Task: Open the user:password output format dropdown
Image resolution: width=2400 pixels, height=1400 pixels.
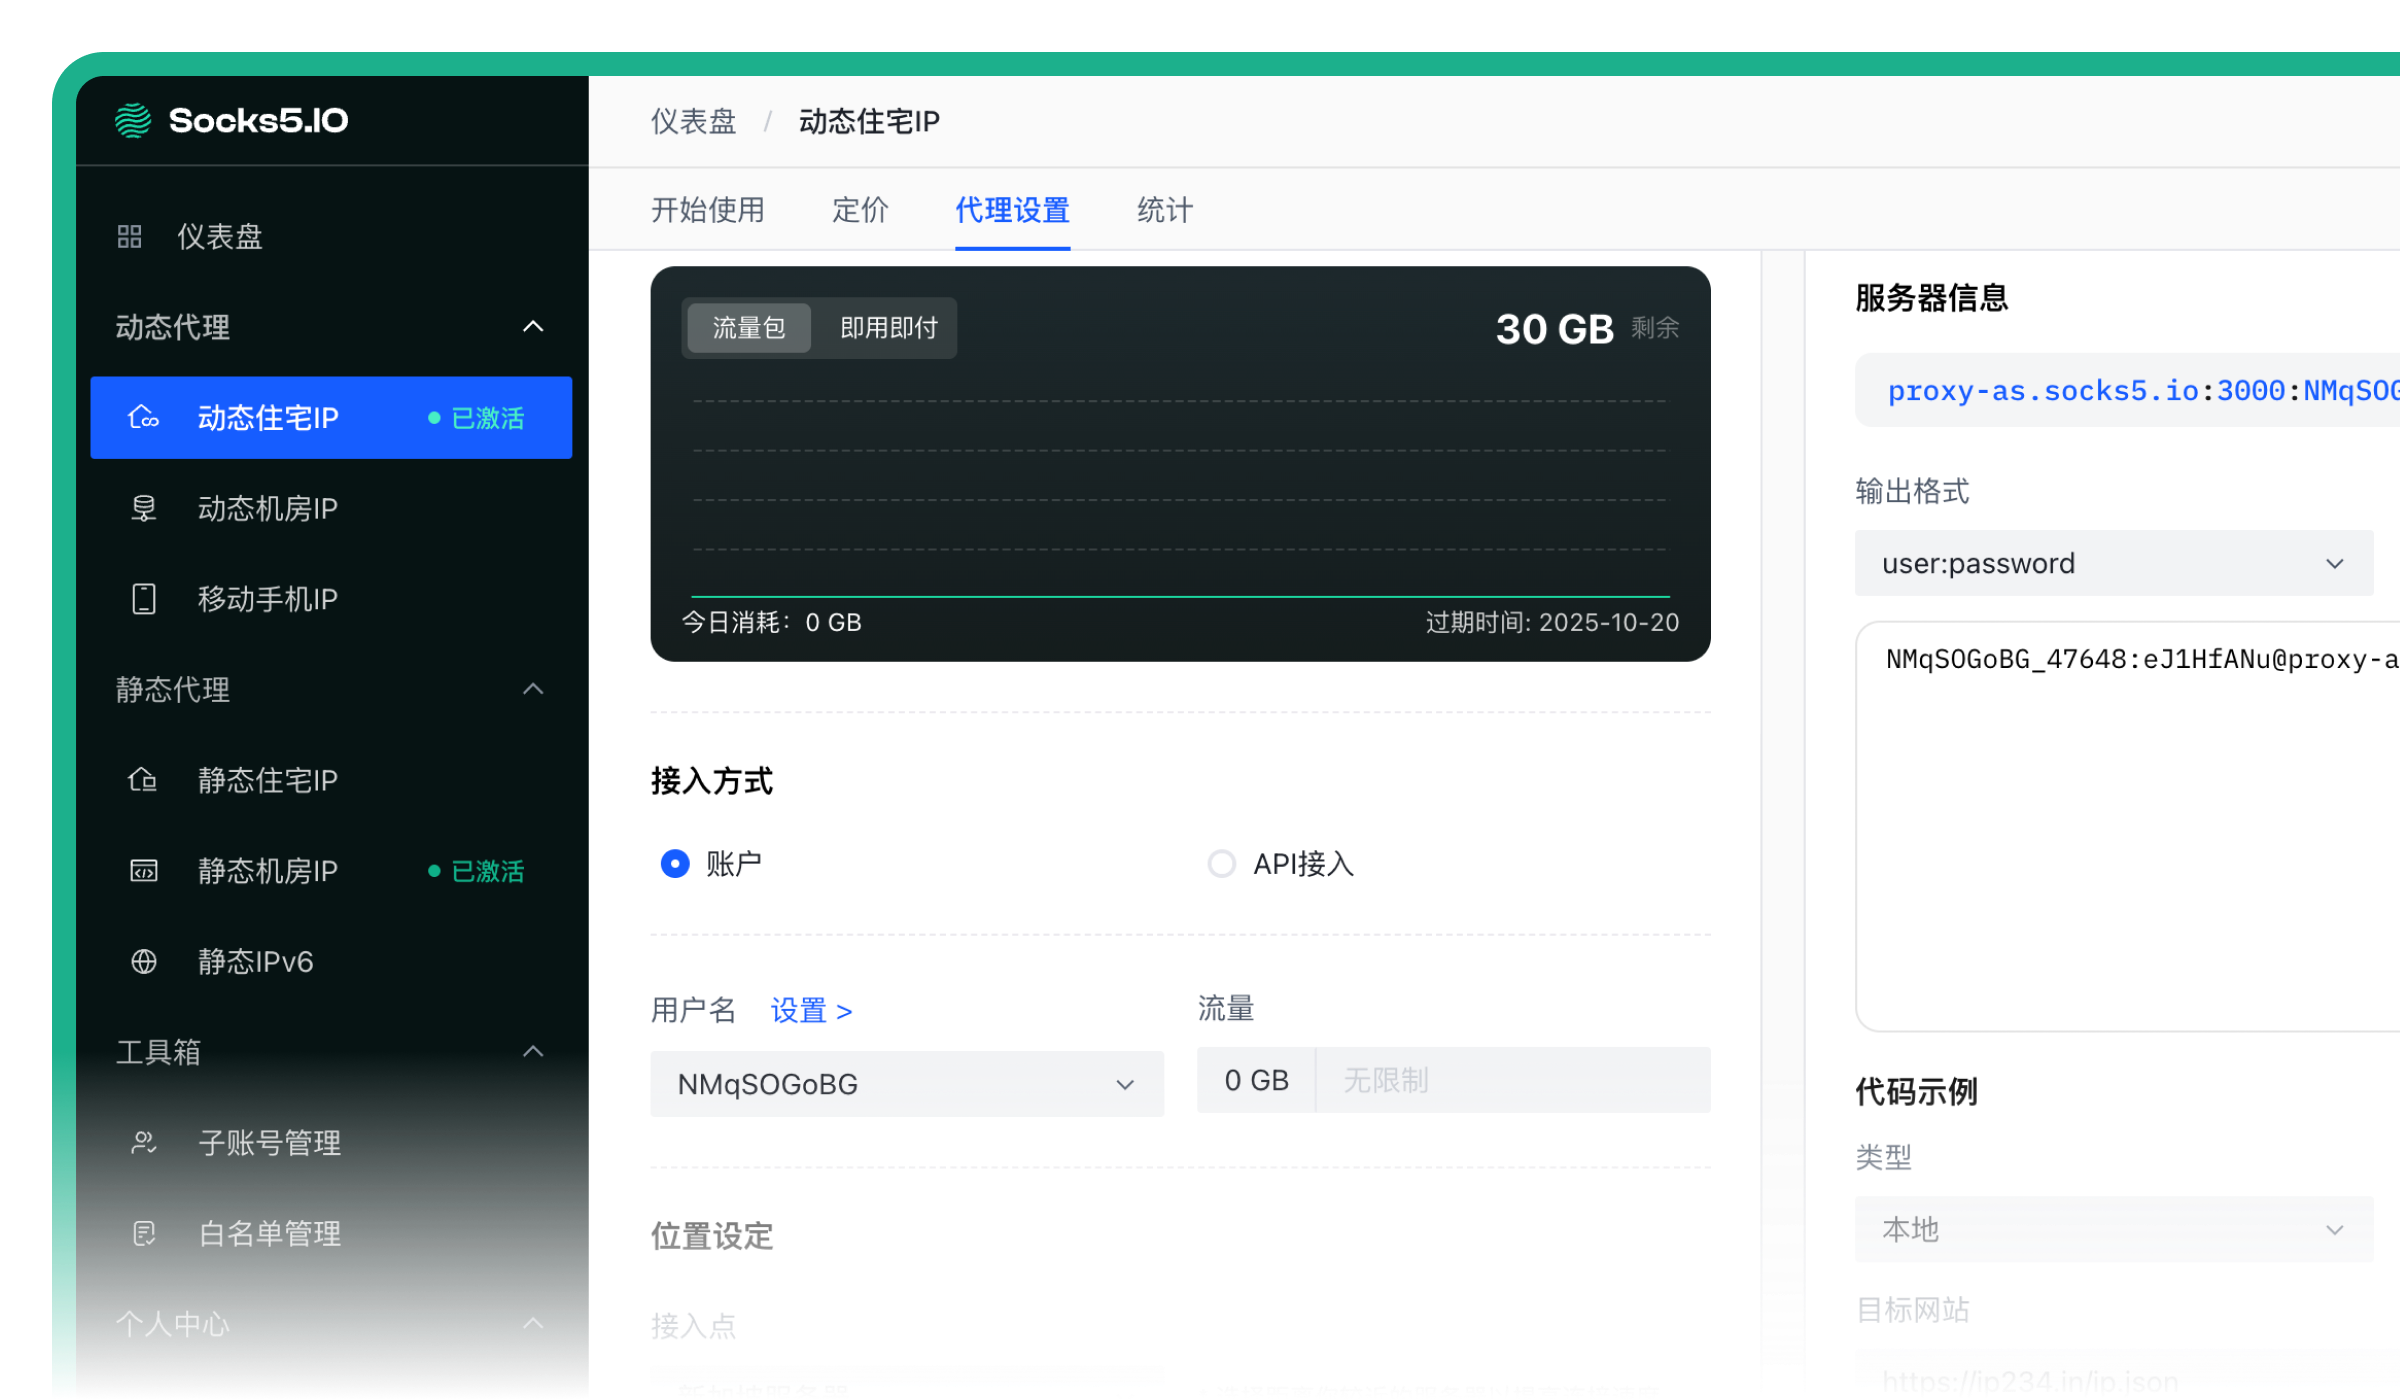Action: 2113,563
